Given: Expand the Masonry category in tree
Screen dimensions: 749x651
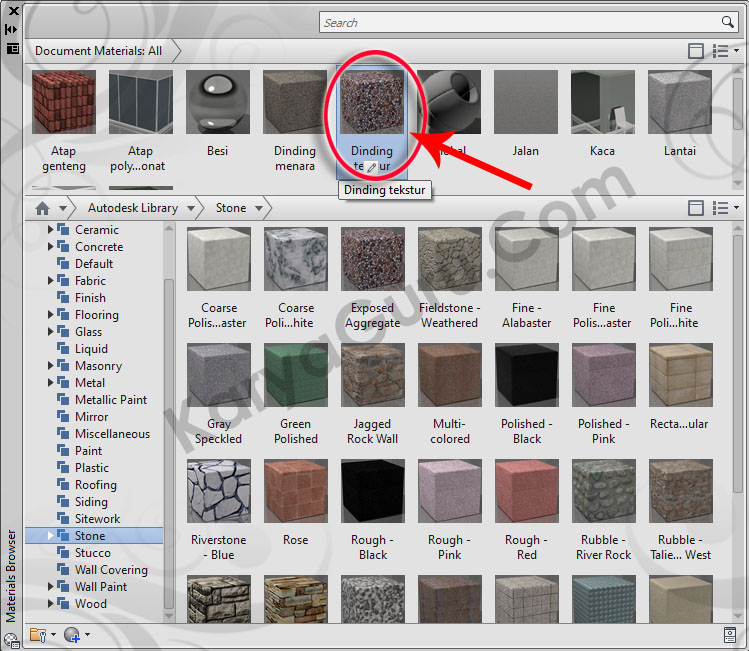Looking at the screenshot, I should pos(51,366).
